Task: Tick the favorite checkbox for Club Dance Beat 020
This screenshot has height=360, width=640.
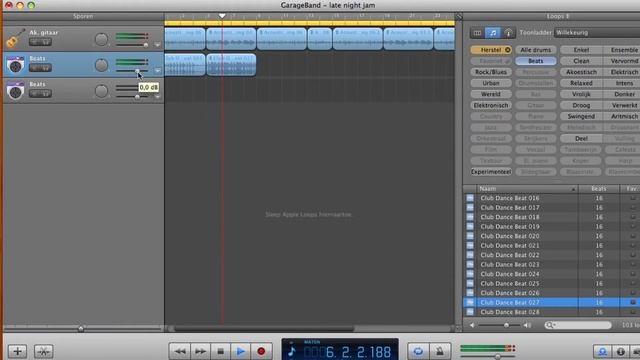Action: [x=633, y=236]
